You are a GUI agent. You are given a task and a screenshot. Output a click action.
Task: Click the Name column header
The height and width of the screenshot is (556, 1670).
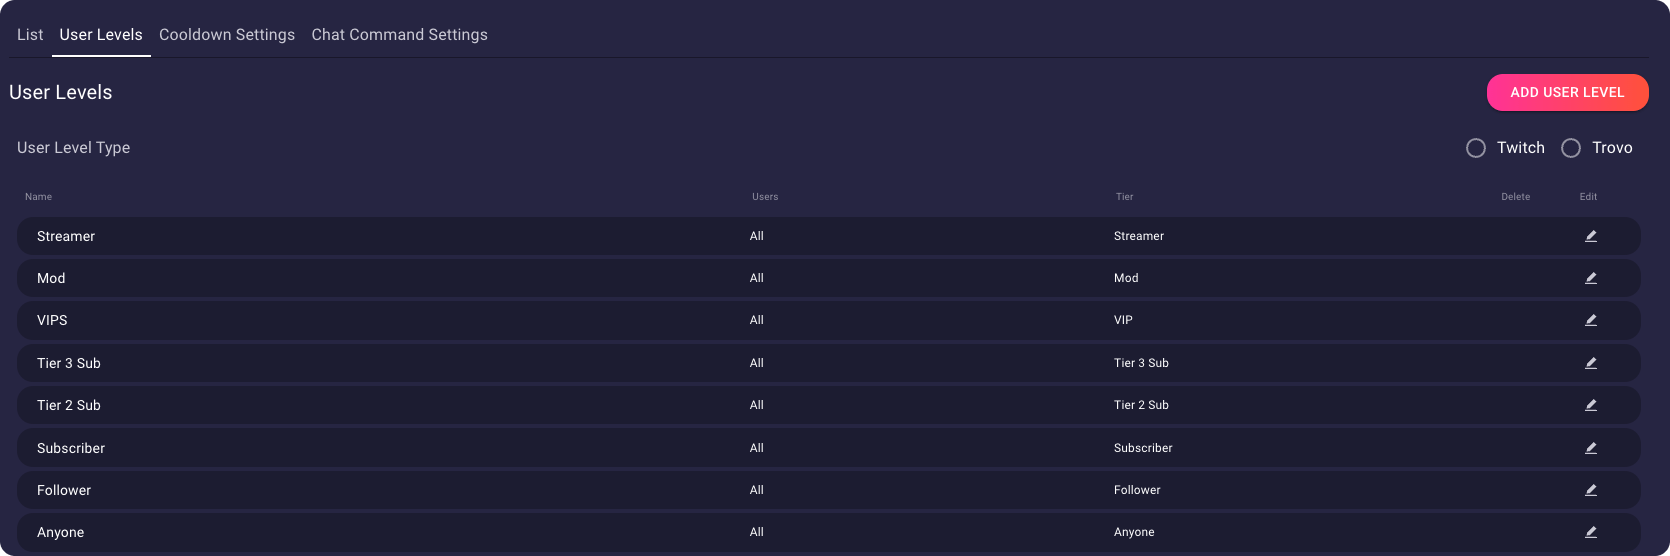[38, 197]
